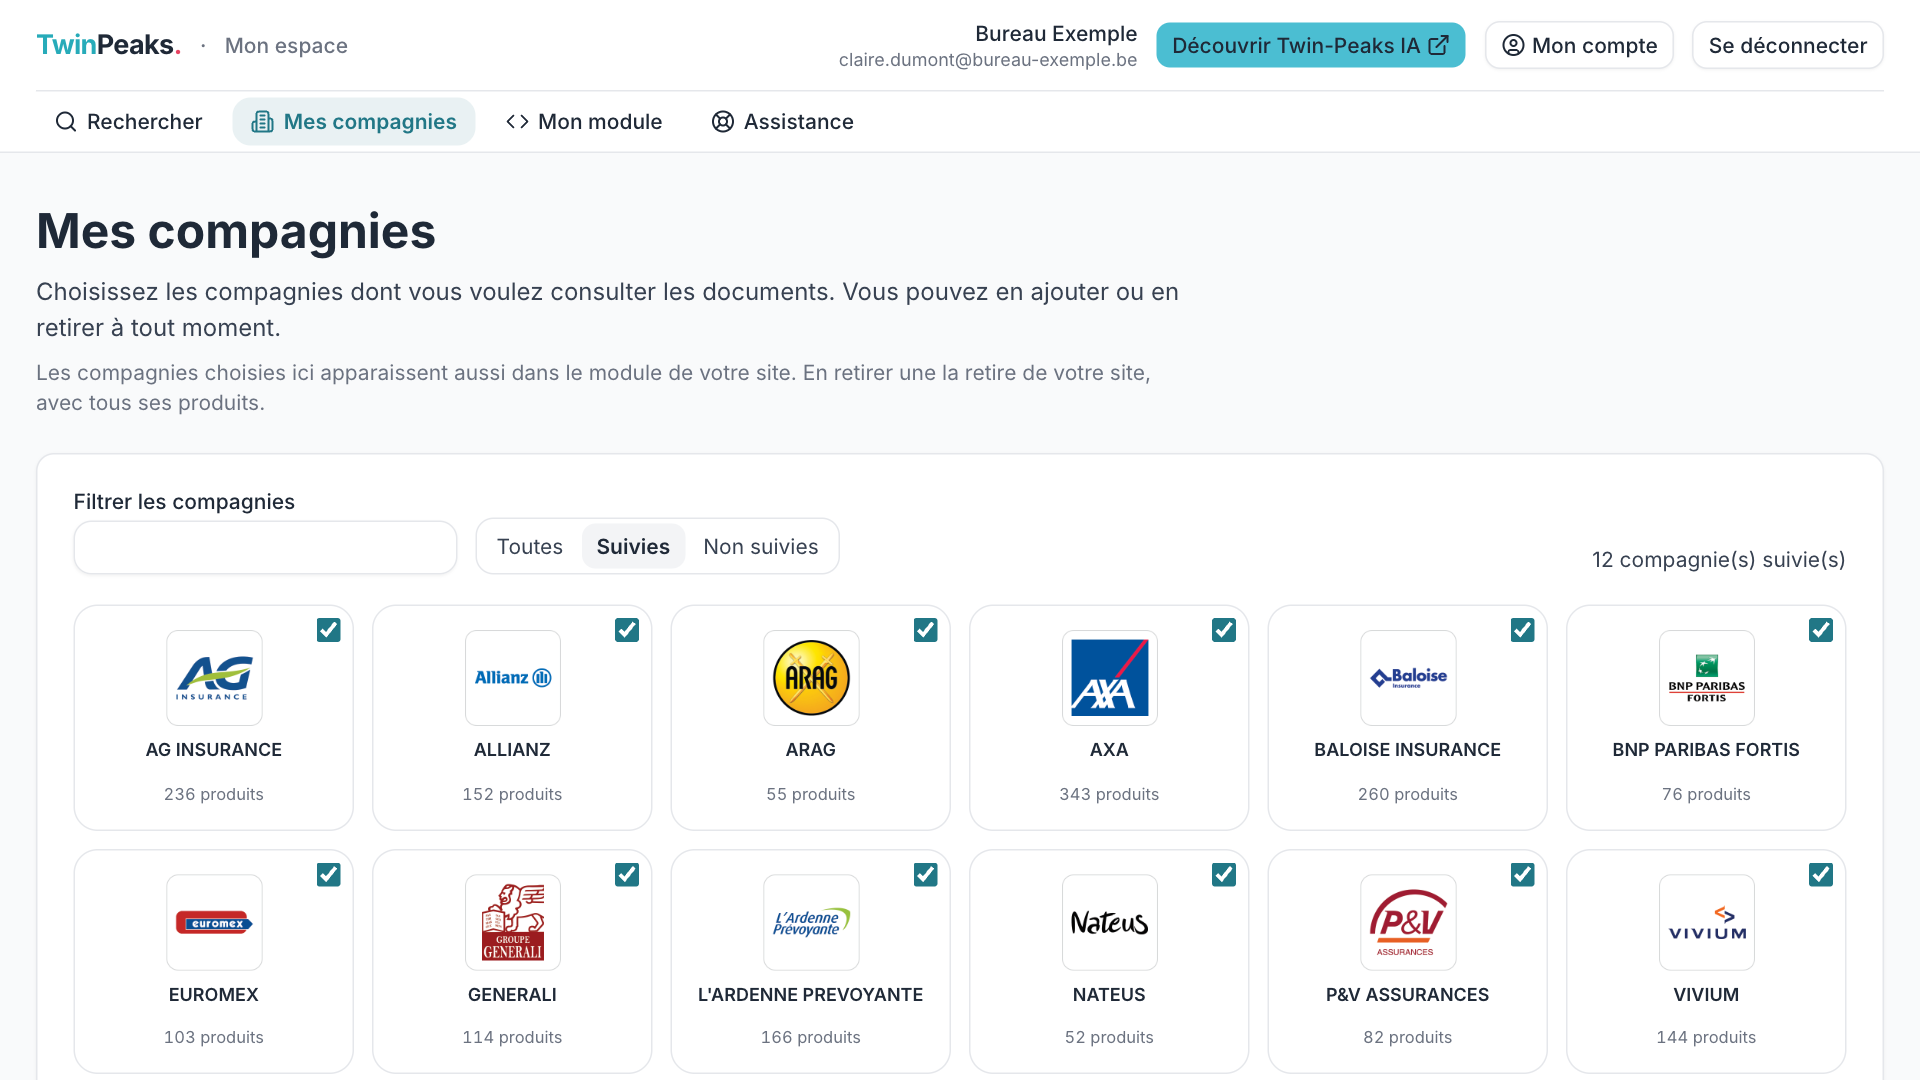Click the lifebuoy icon beside Assistance
Viewport: 1920px width, 1080px height.
[722, 122]
